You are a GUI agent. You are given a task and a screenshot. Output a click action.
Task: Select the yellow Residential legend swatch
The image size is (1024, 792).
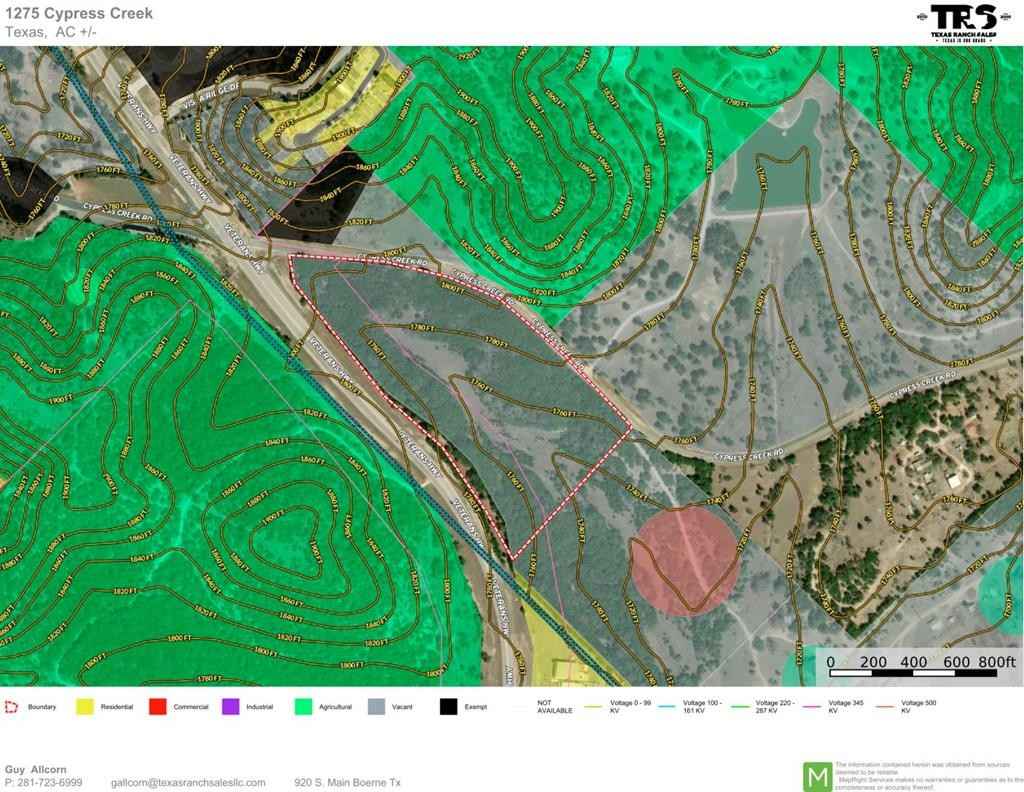click(83, 707)
